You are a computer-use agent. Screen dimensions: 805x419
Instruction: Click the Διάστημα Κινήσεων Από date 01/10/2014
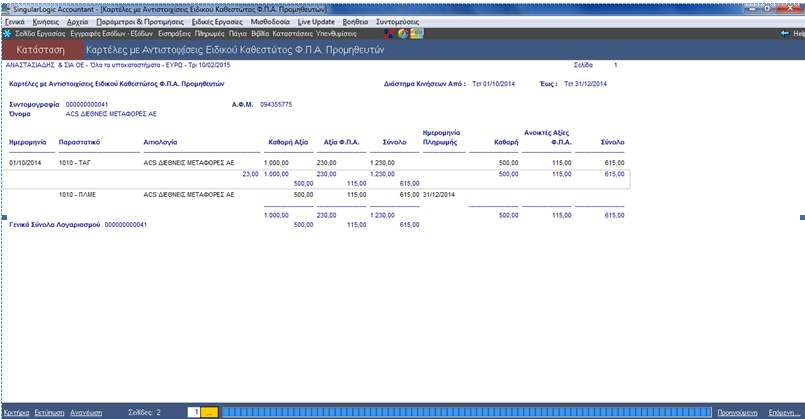coord(493,84)
